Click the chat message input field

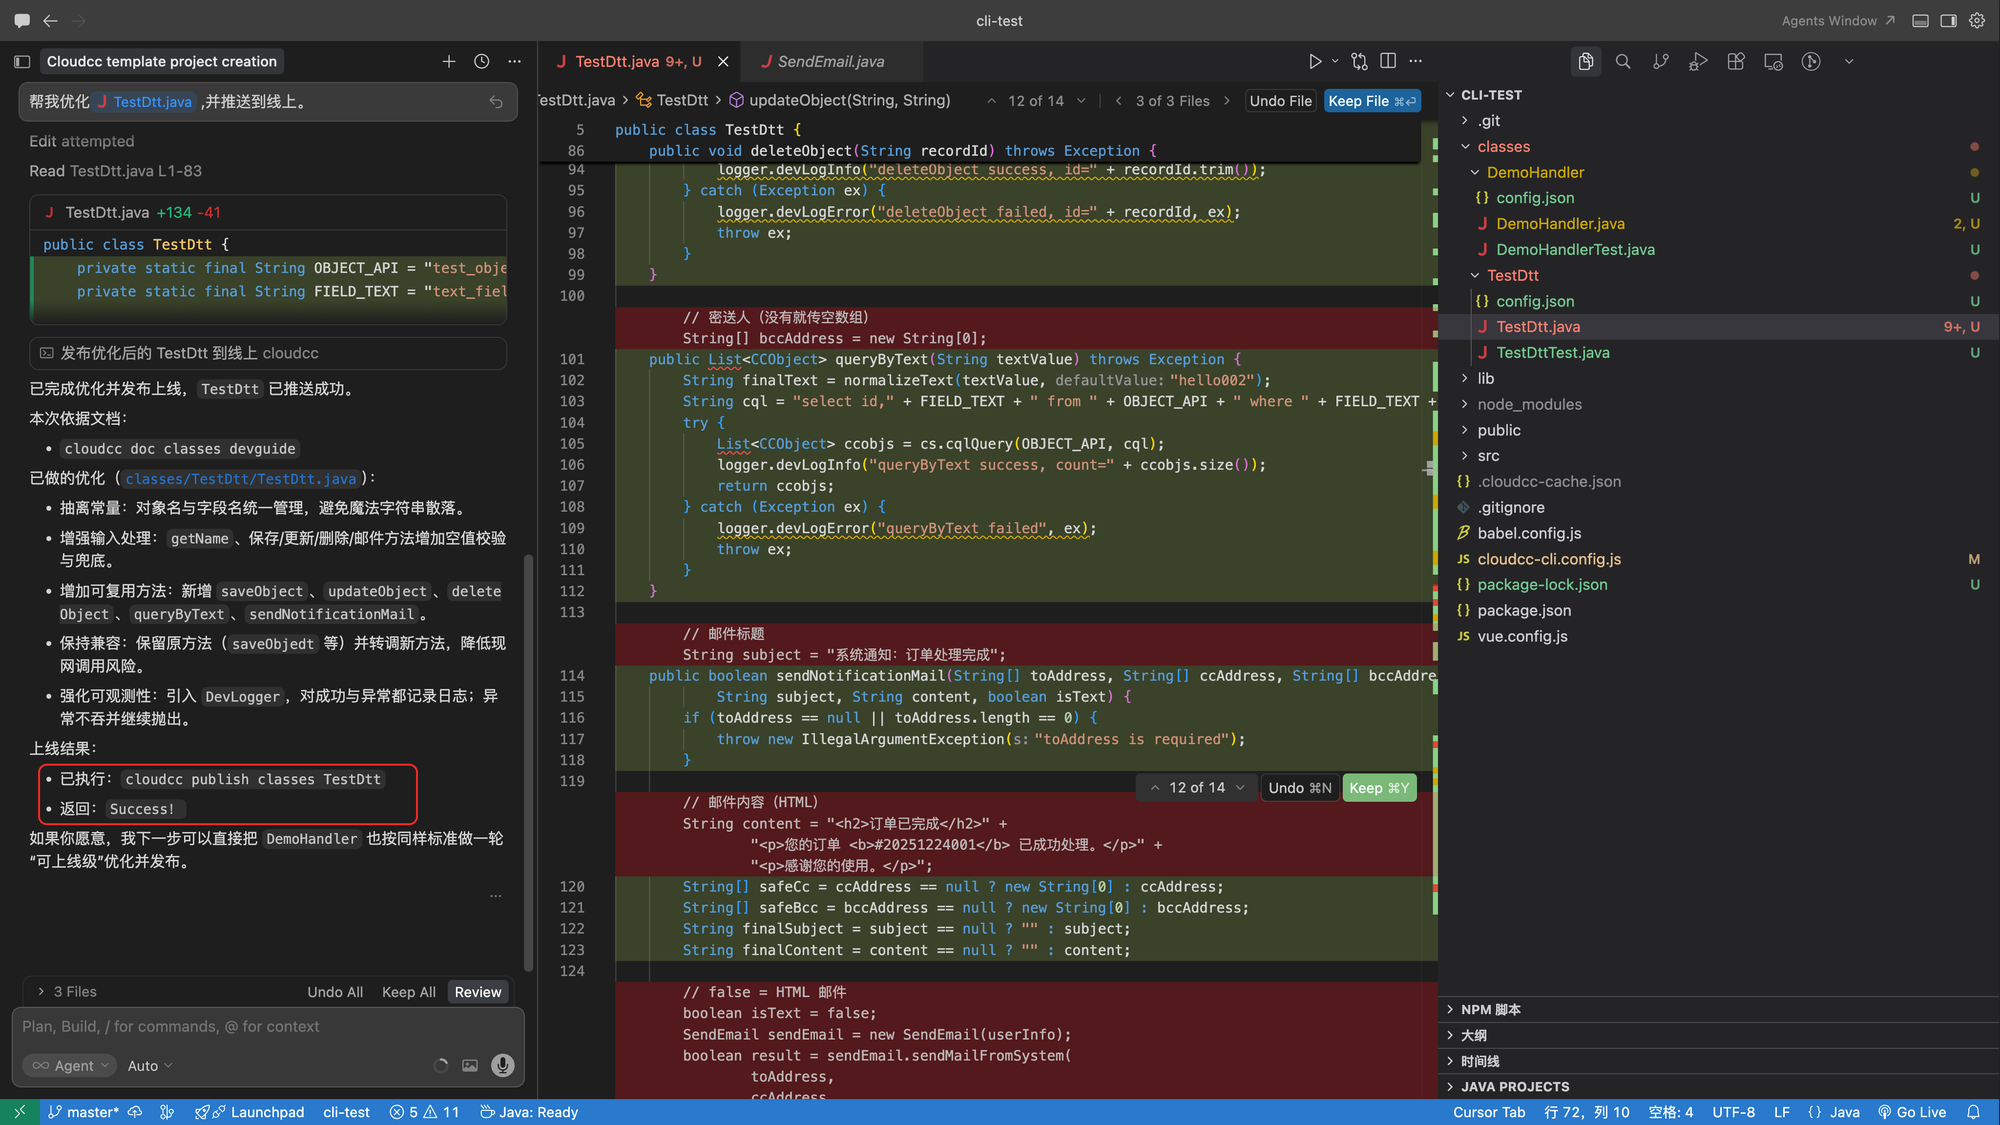coord(268,1027)
